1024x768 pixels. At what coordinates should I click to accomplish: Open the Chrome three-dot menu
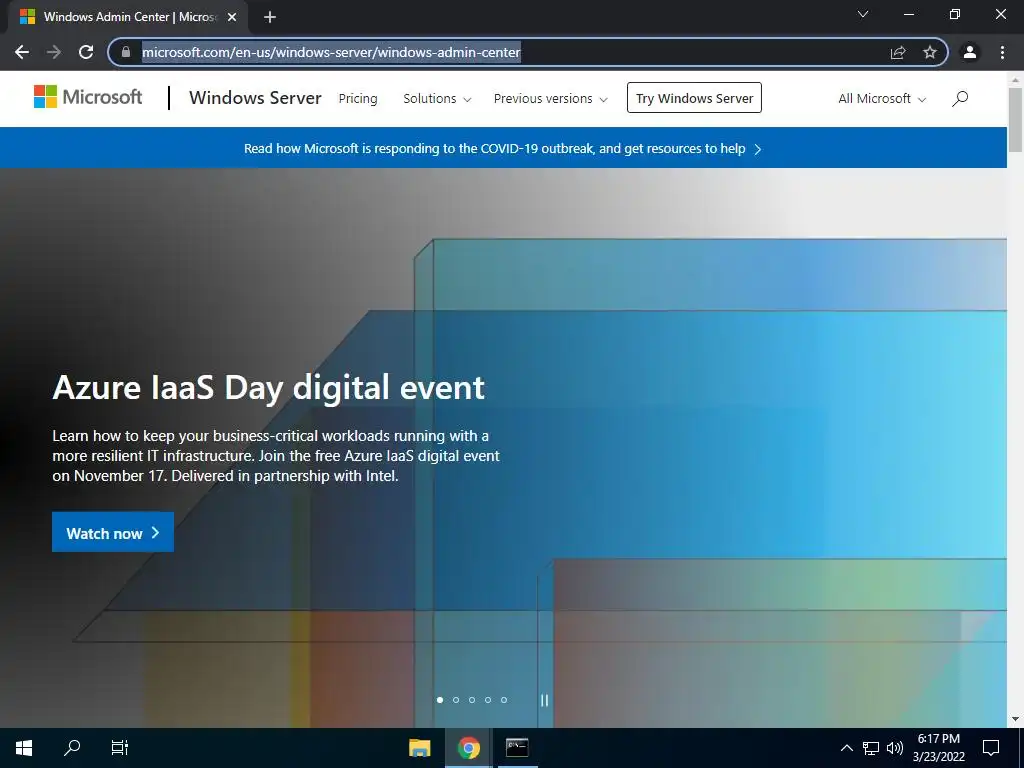1002,52
